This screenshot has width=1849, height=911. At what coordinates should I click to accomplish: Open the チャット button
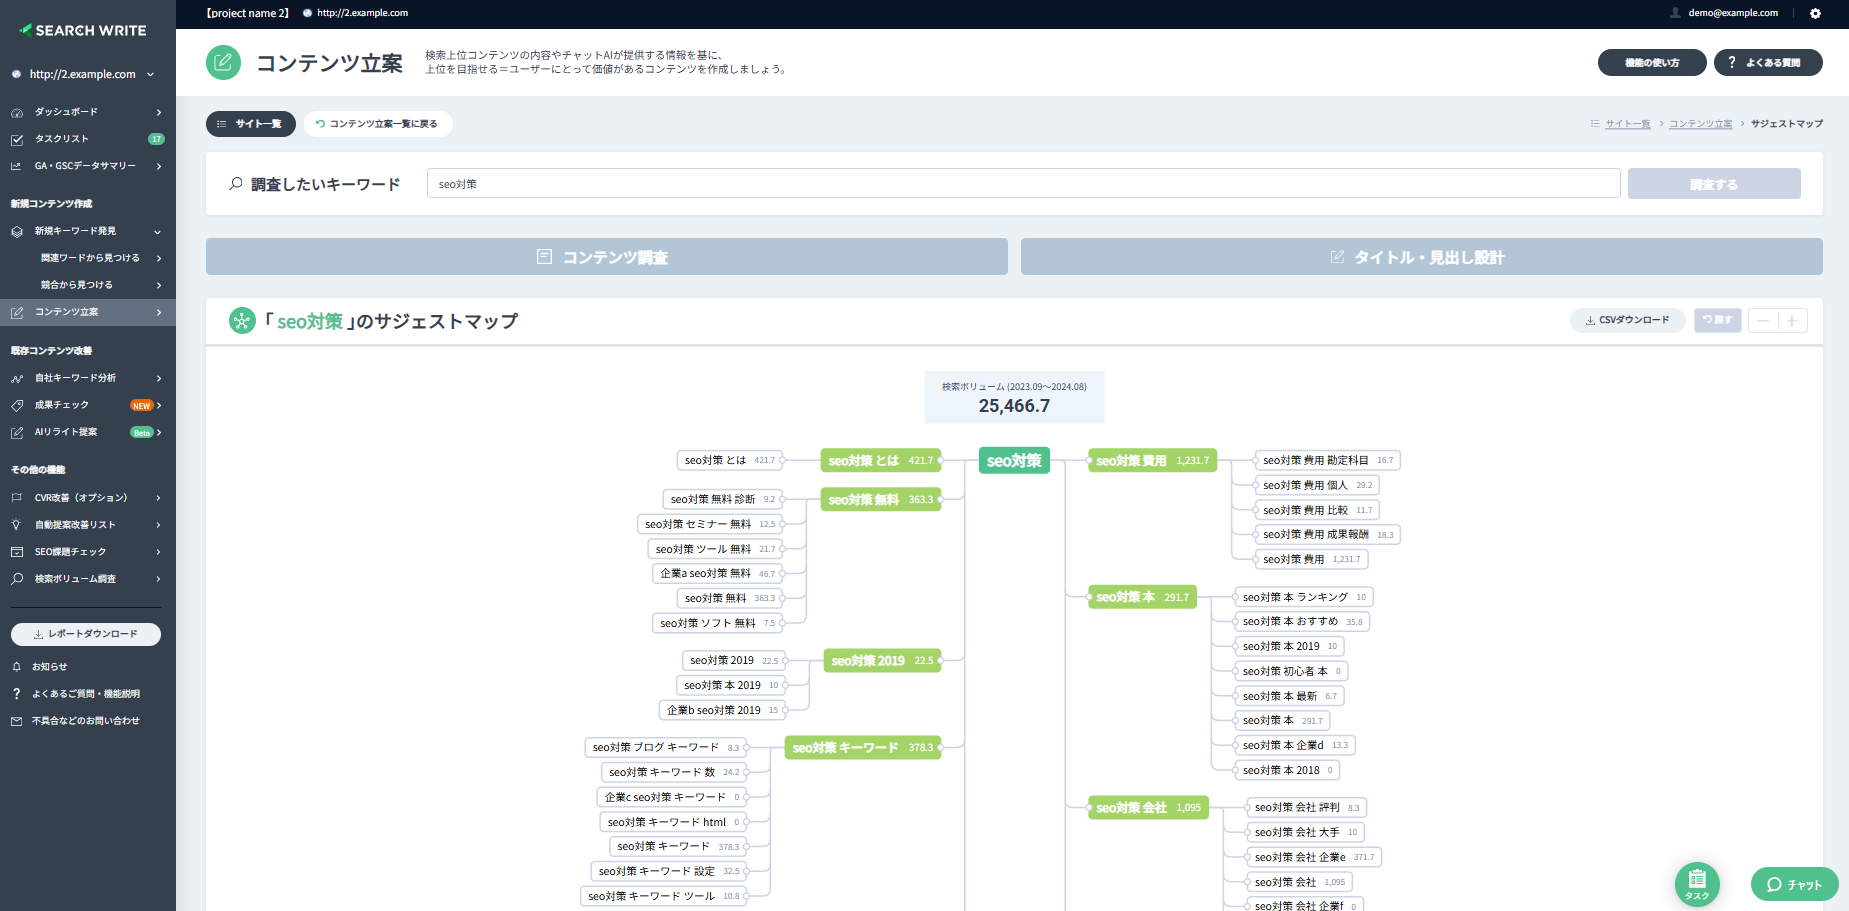1795,884
